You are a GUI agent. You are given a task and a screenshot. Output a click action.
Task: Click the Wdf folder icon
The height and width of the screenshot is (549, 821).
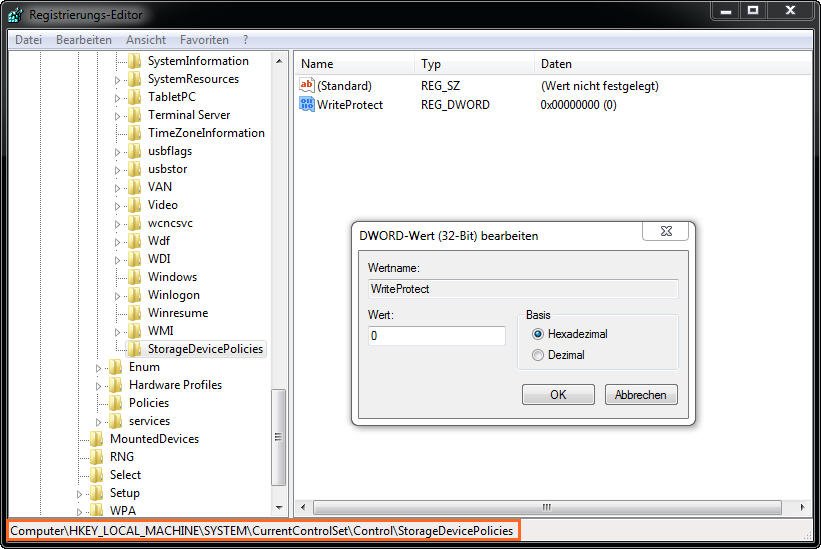point(135,241)
